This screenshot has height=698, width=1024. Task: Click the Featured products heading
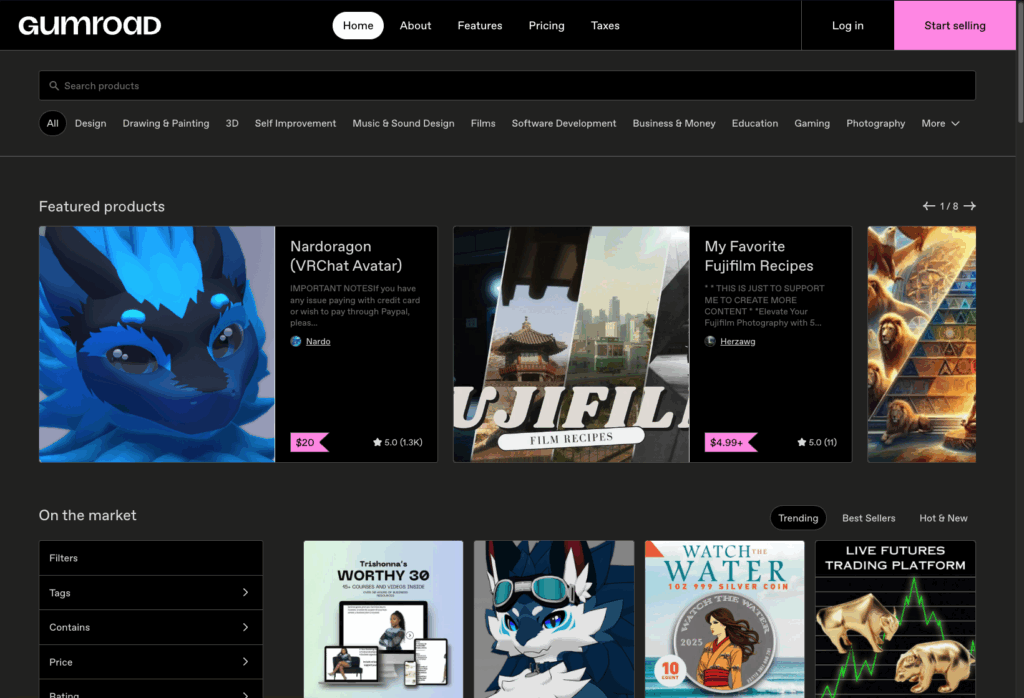point(102,206)
